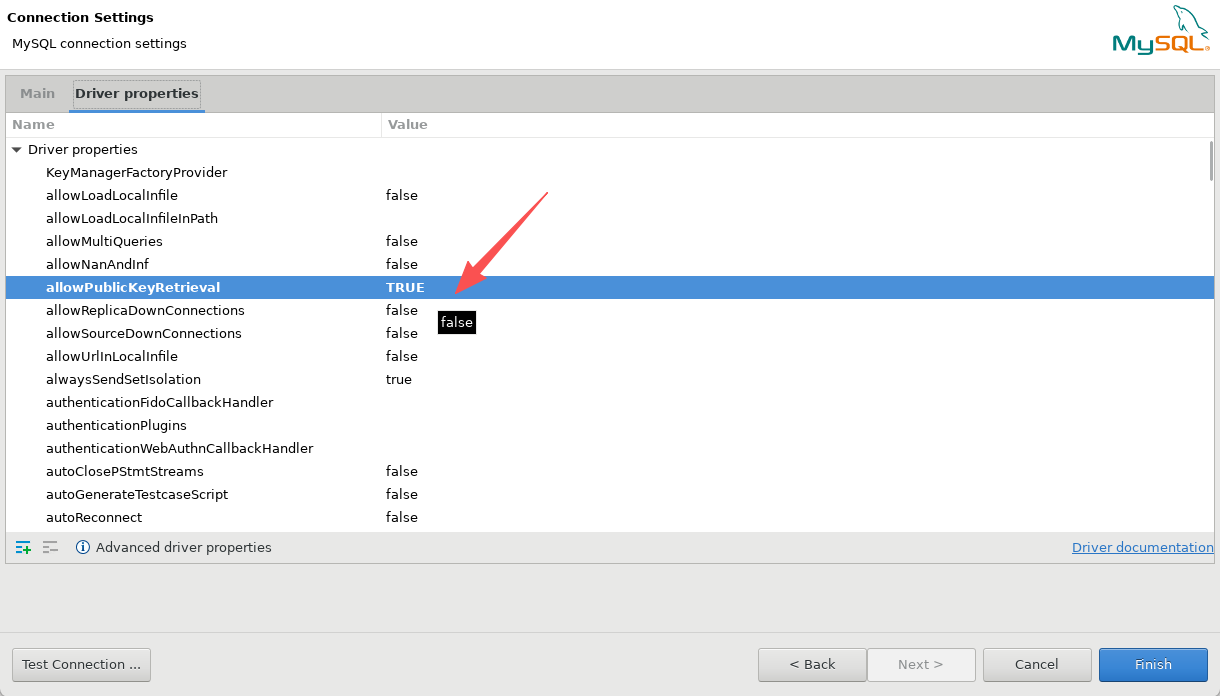Select the Driver properties tab
The image size is (1220, 696).
pyautogui.click(x=137, y=93)
